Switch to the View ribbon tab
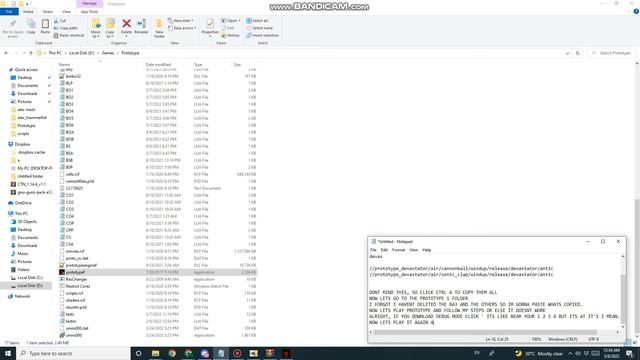This screenshot has height=360, width=640. pyautogui.click(x=66, y=12)
